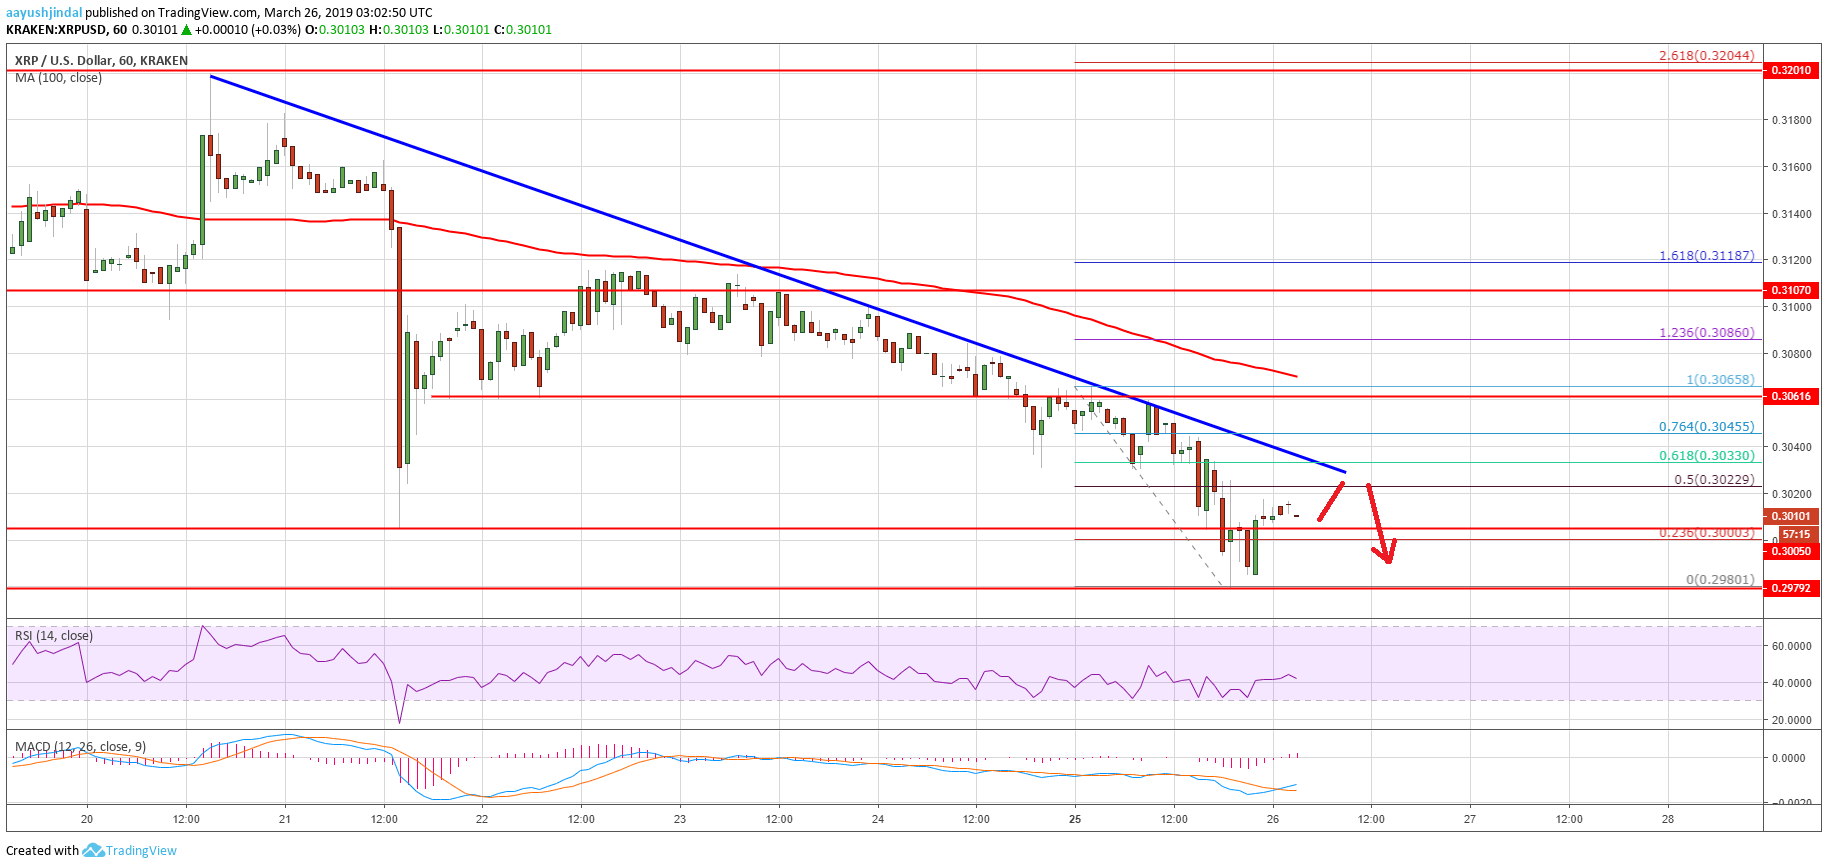Click the green up-triangle price change indicator

click(x=186, y=30)
